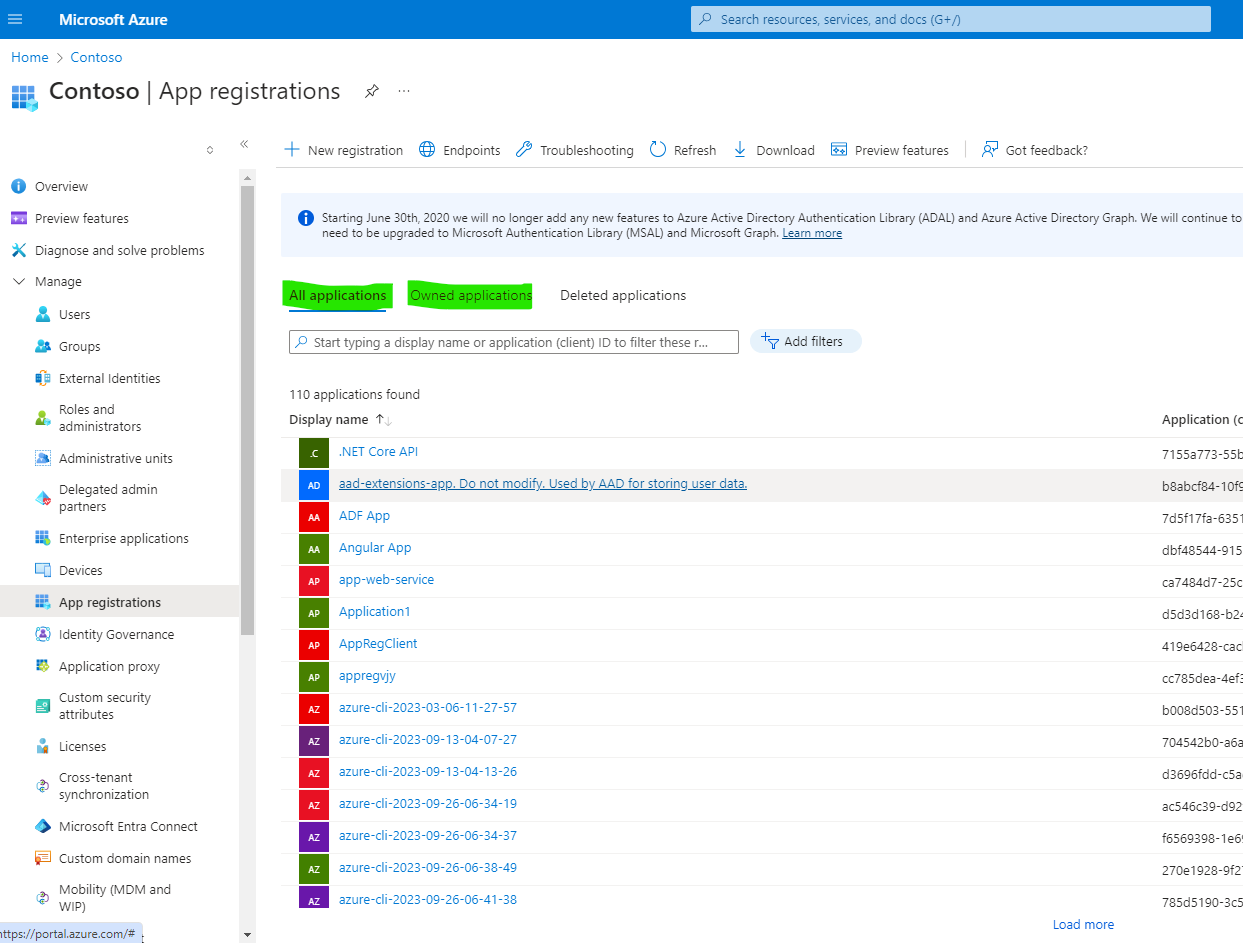Image resolution: width=1243 pixels, height=943 pixels.
Task: Click the Download icon
Action: [x=739, y=149]
